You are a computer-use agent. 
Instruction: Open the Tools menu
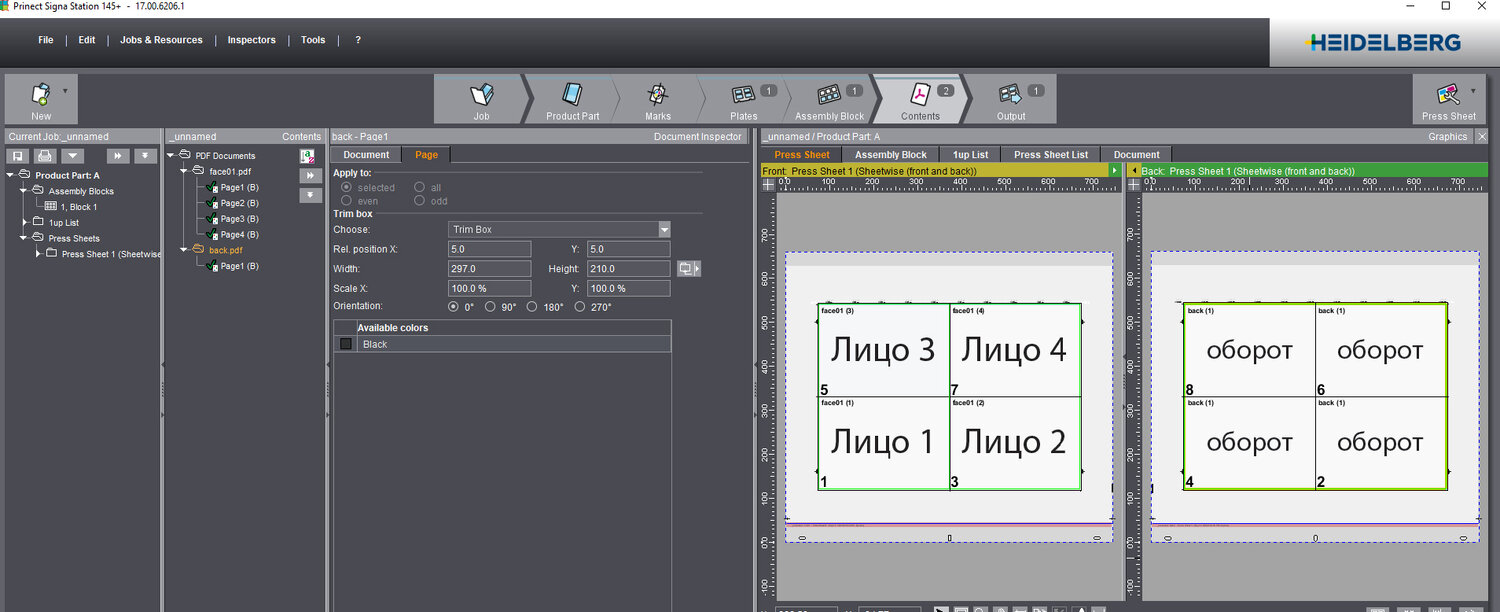(313, 40)
